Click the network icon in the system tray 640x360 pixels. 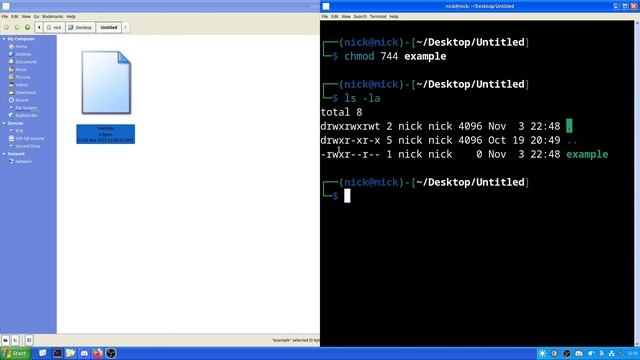(611, 353)
